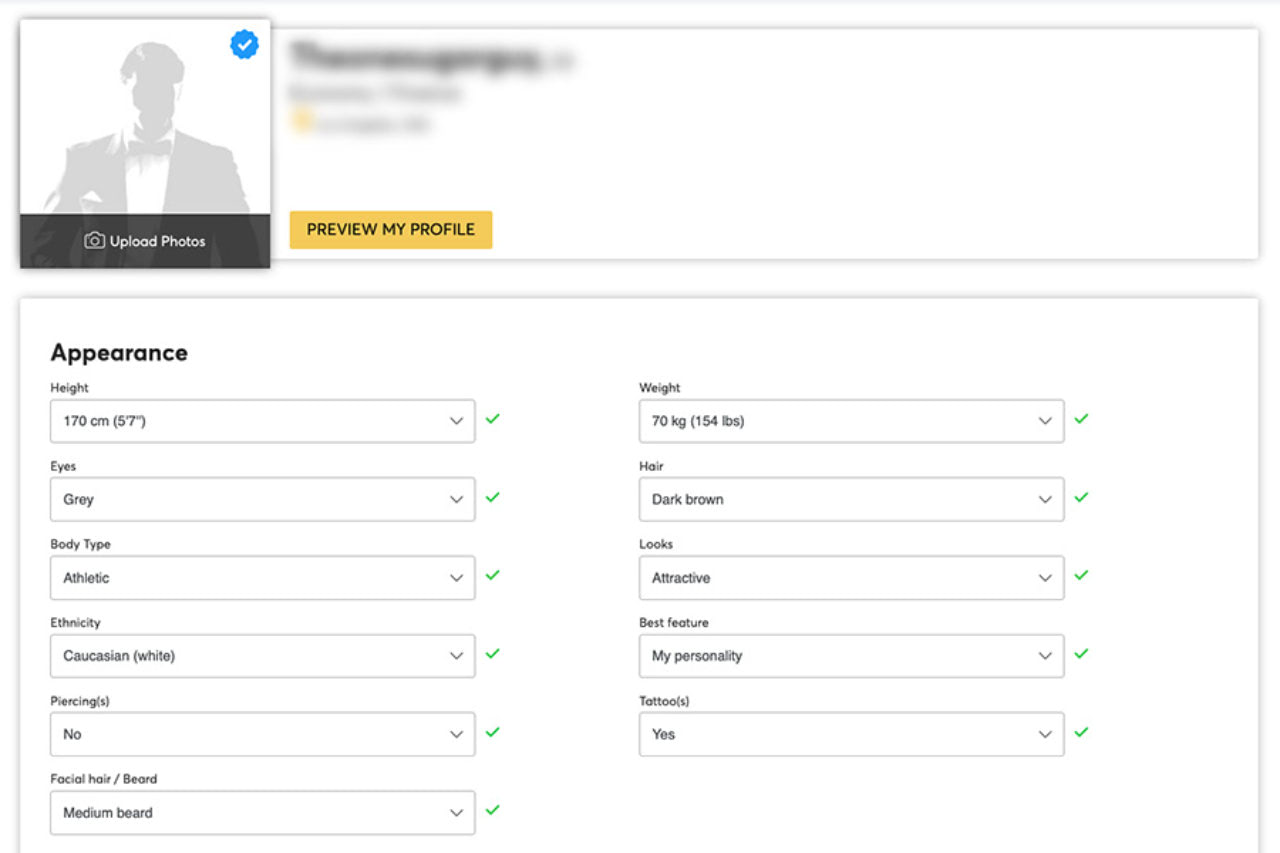Expand the Eyes dropdown set to Grey
The height and width of the screenshot is (853, 1280).
(x=262, y=499)
